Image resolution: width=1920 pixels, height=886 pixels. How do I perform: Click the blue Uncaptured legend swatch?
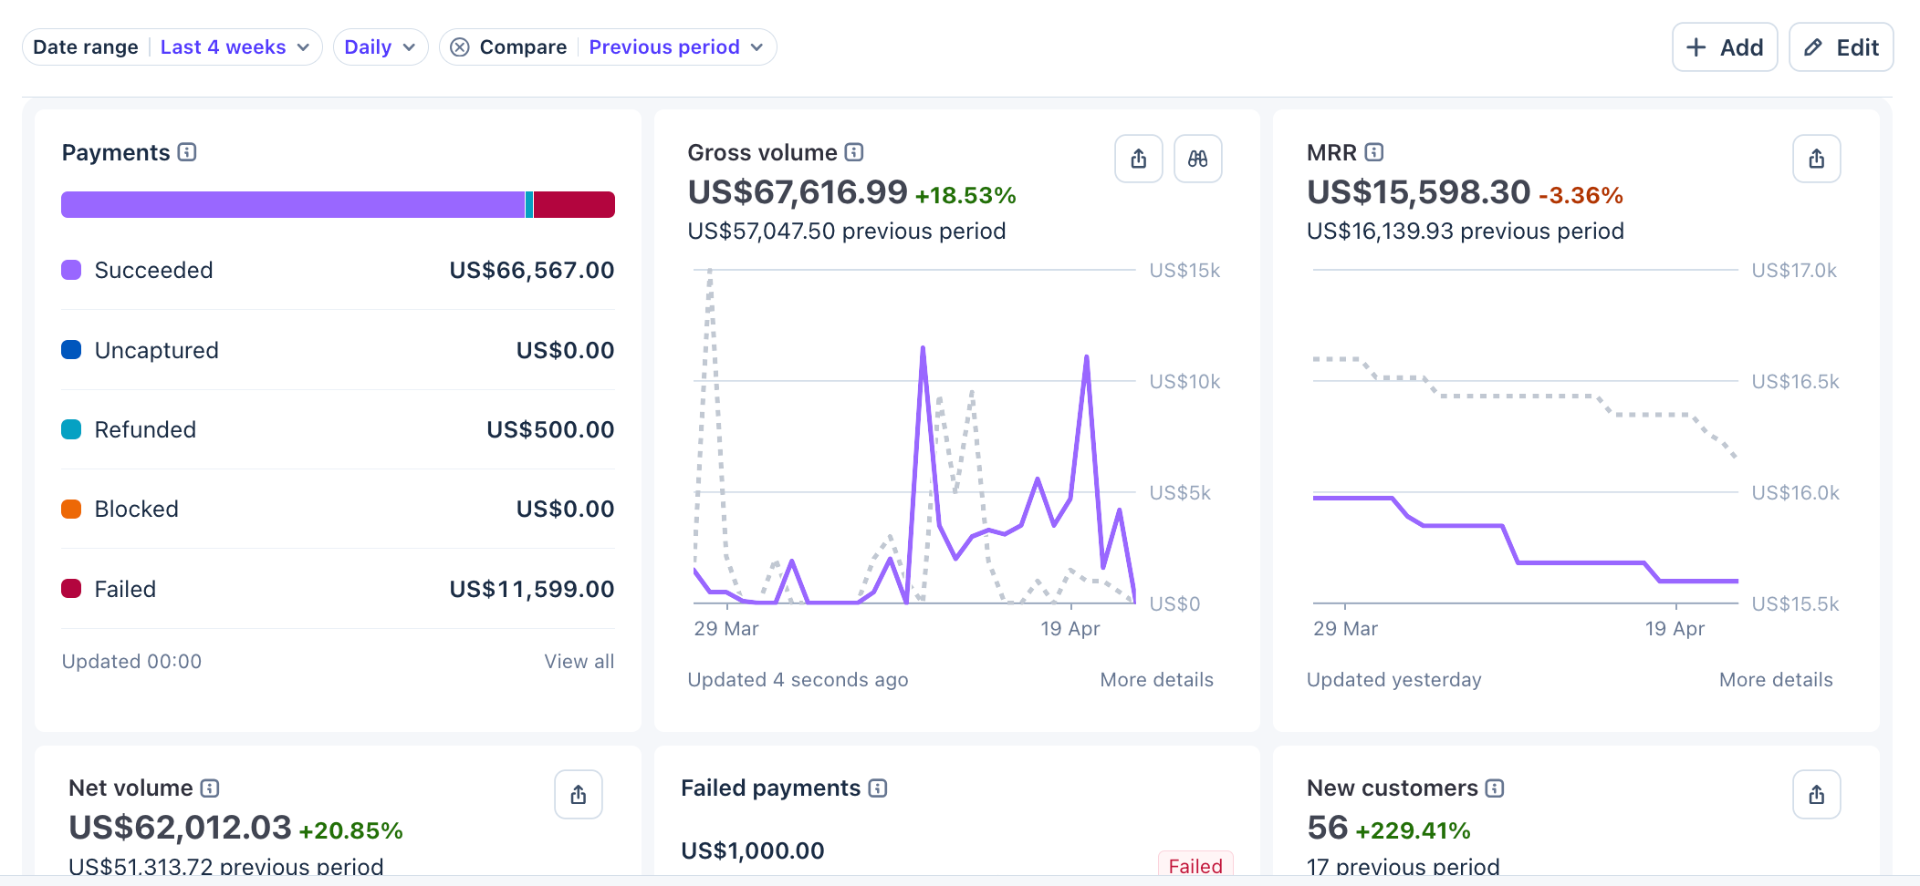click(x=71, y=350)
